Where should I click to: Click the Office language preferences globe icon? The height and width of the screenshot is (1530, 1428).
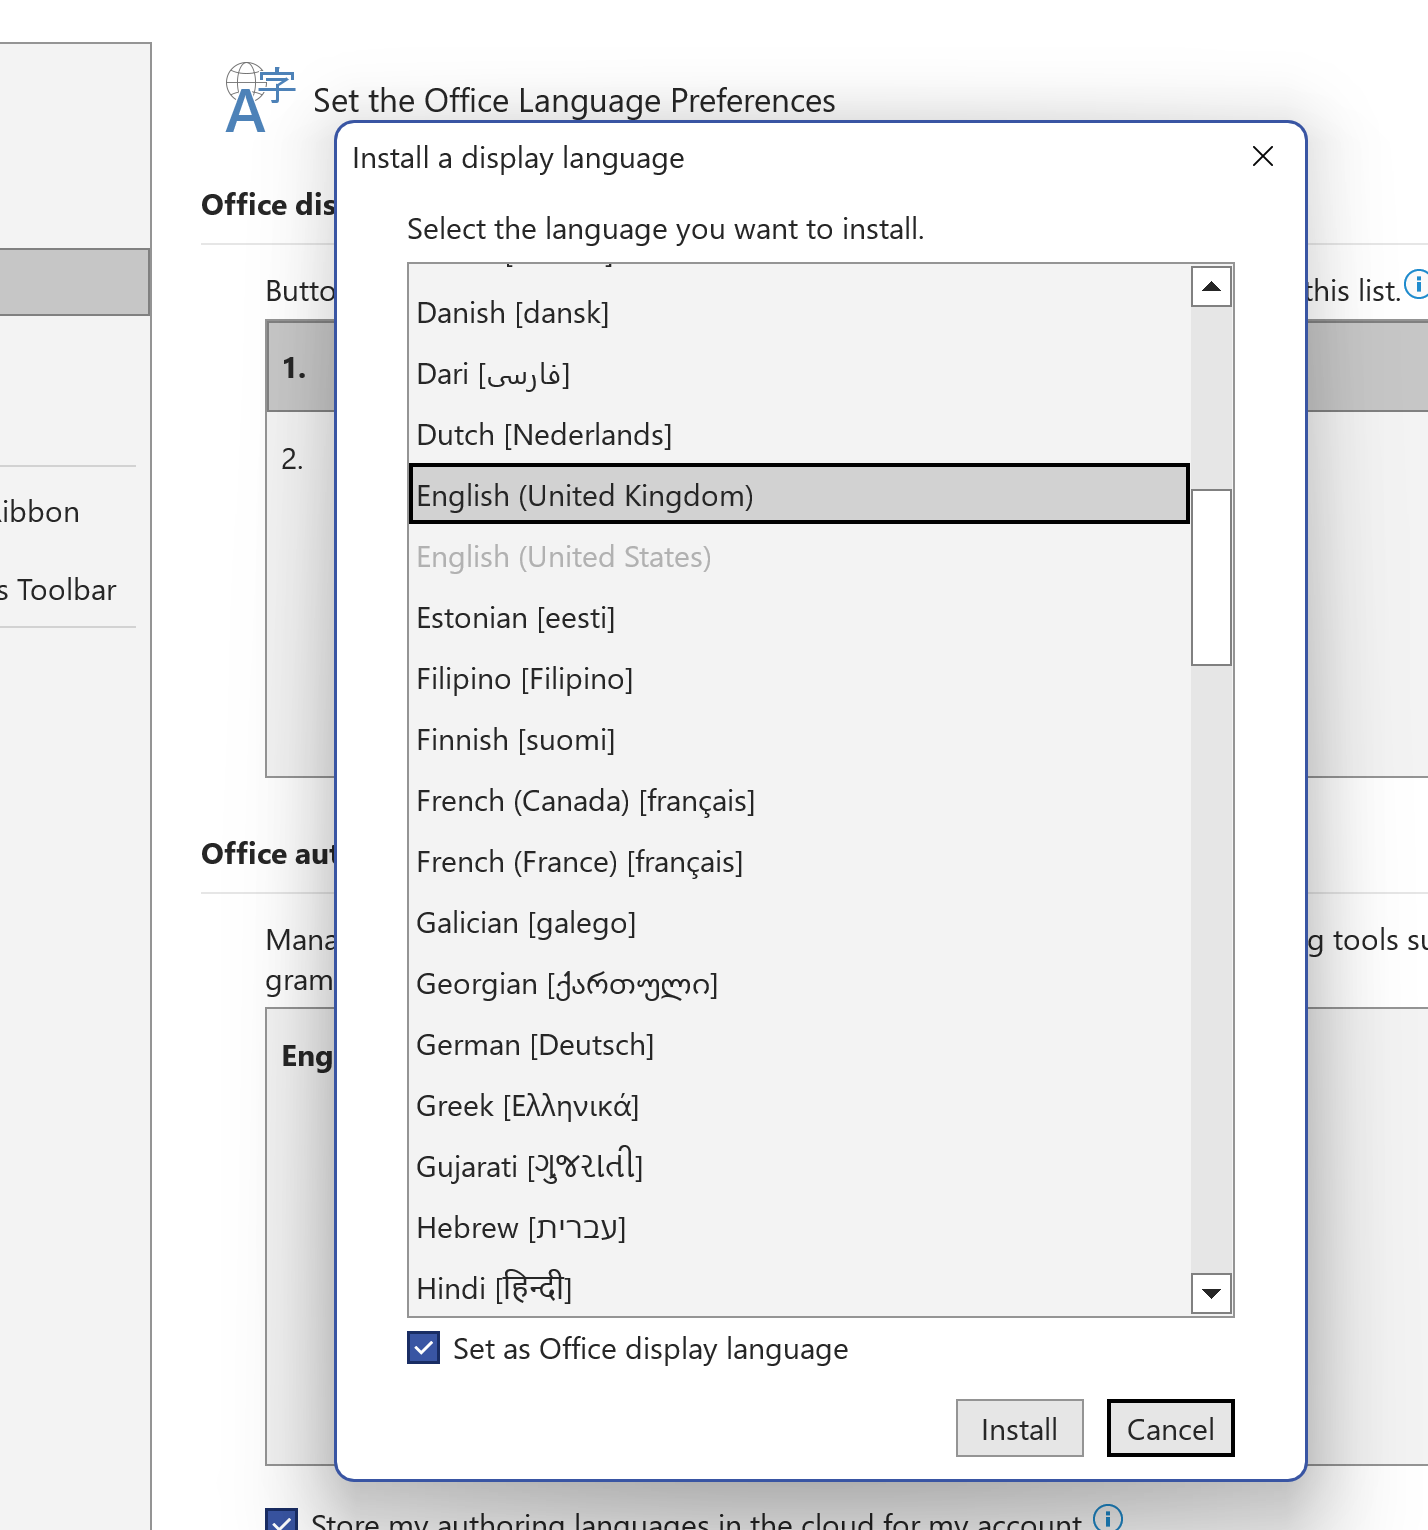tap(260, 98)
